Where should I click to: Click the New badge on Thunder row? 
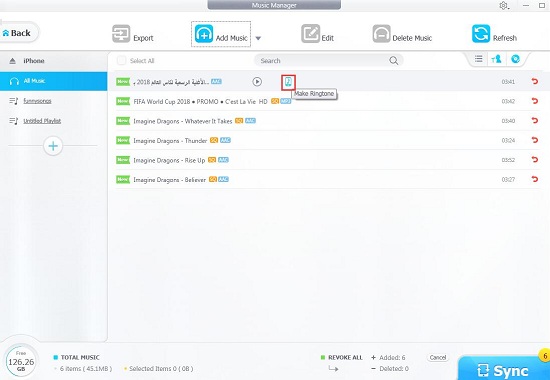point(123,140)
